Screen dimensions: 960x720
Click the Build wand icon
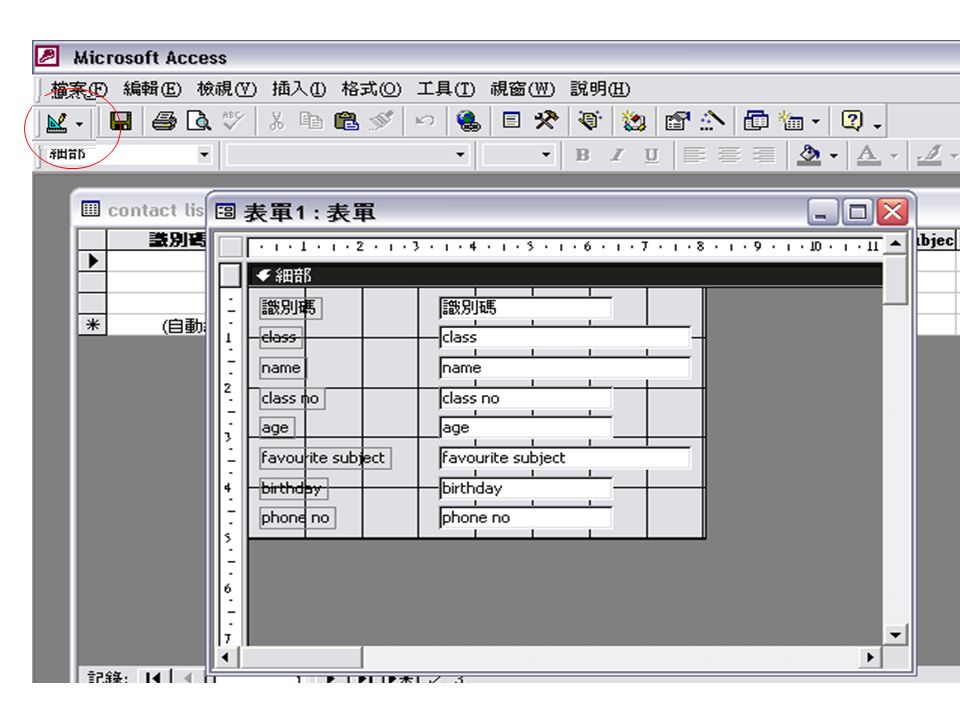coord(712,121)
